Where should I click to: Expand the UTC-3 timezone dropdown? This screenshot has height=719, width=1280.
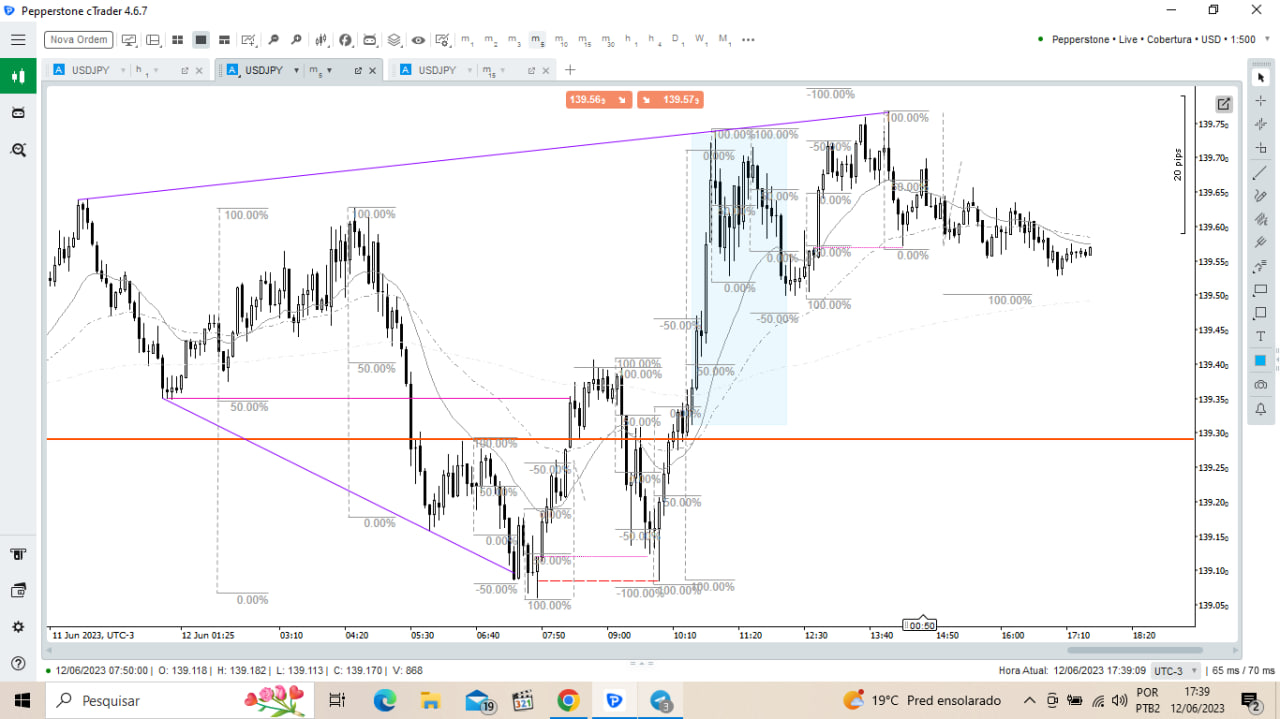tap(1167, 671)
